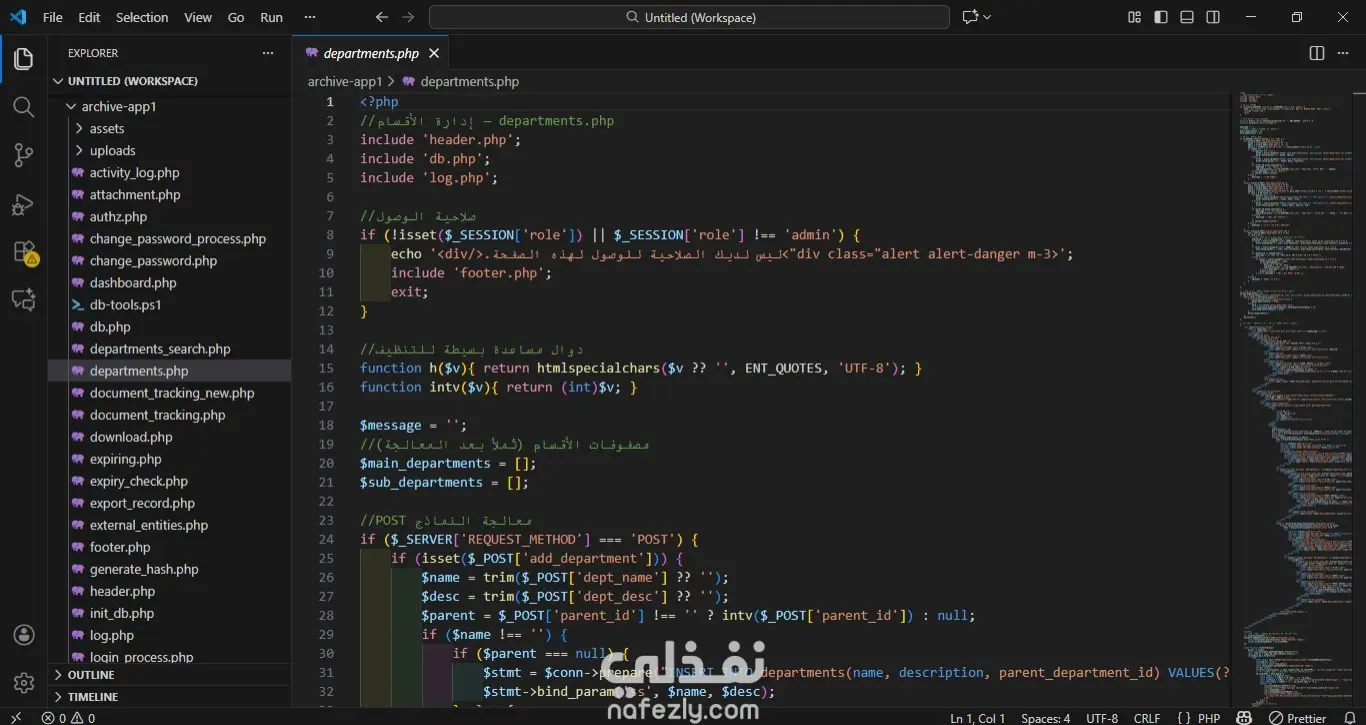Open the Edit menu

[89, 17]
